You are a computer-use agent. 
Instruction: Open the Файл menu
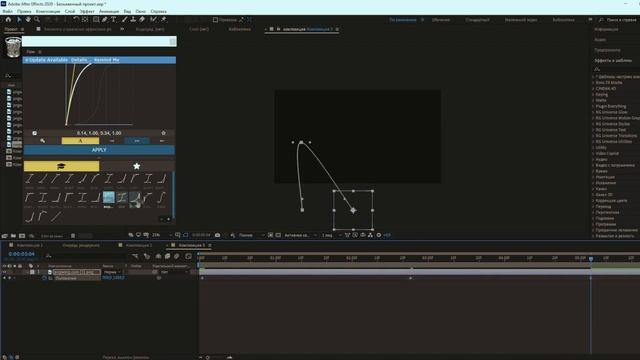pyautogui.click(x=7, y=11)
